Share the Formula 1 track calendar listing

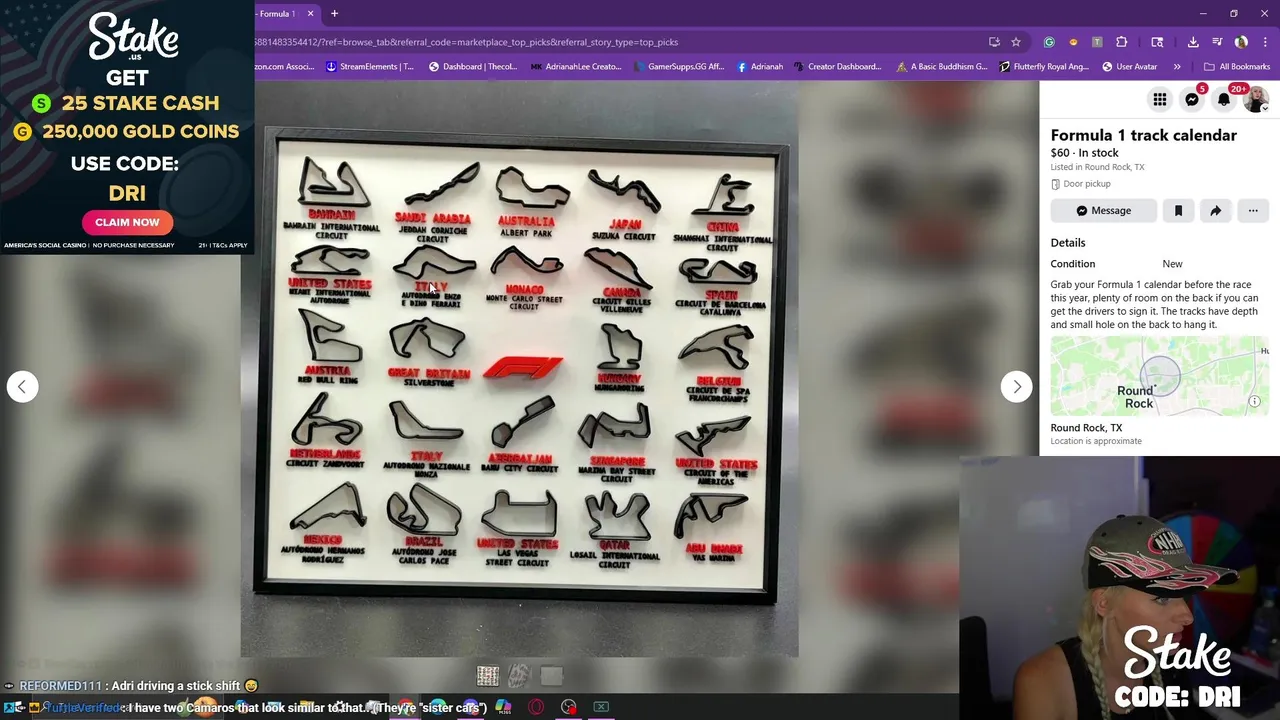(1215, 211)
